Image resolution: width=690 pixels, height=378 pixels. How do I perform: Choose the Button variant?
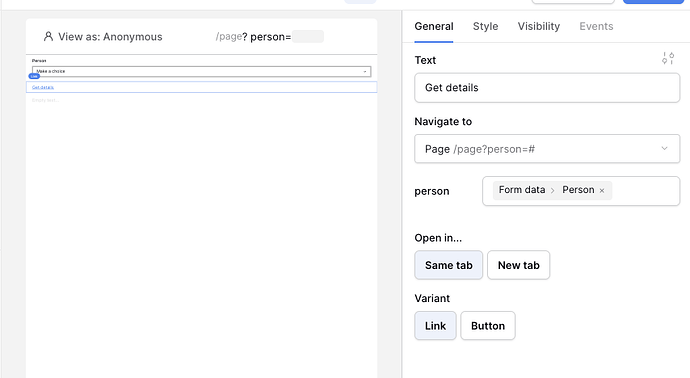click(488, 326)
